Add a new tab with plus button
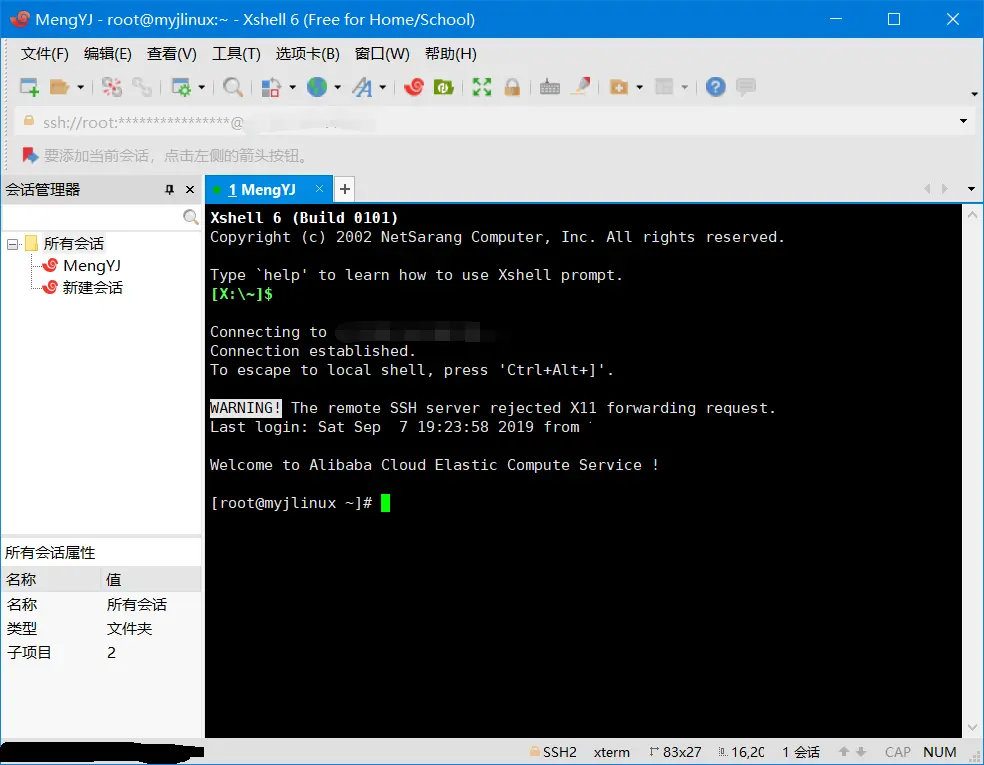Viewport: 984px width, 765px height. pos(345,189)
